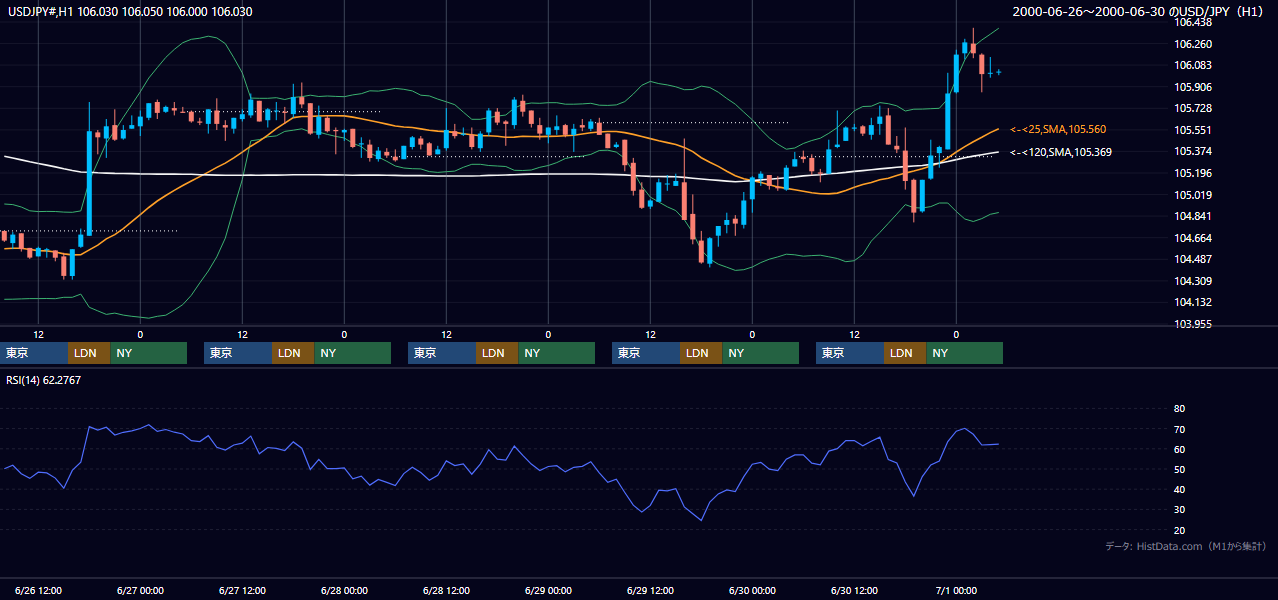Image resolution: width=1278 pixels, height=600 pixels.
Task: Select the 7/1 00:00 date axis label
Action: pos(956,590)
